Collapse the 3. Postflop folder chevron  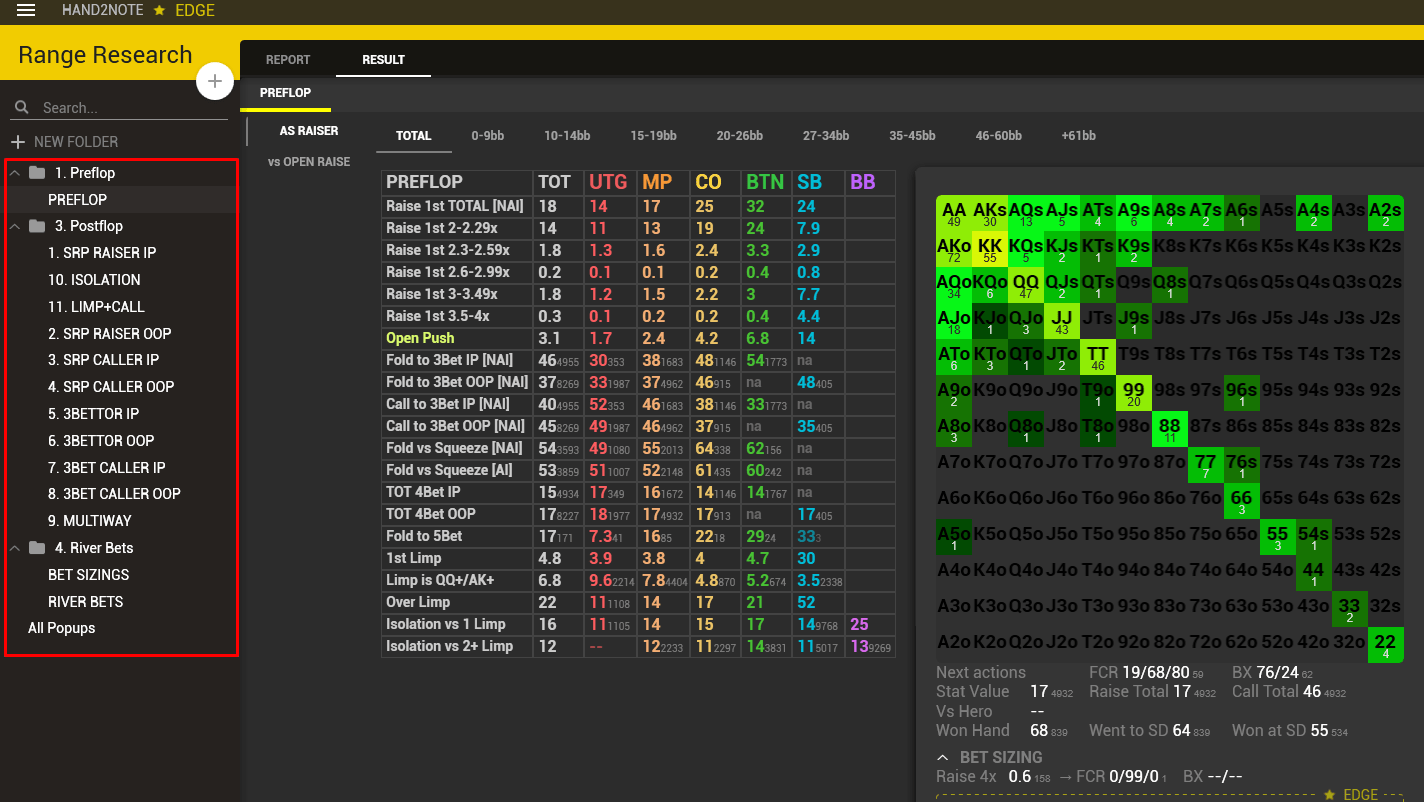point(15,226)
